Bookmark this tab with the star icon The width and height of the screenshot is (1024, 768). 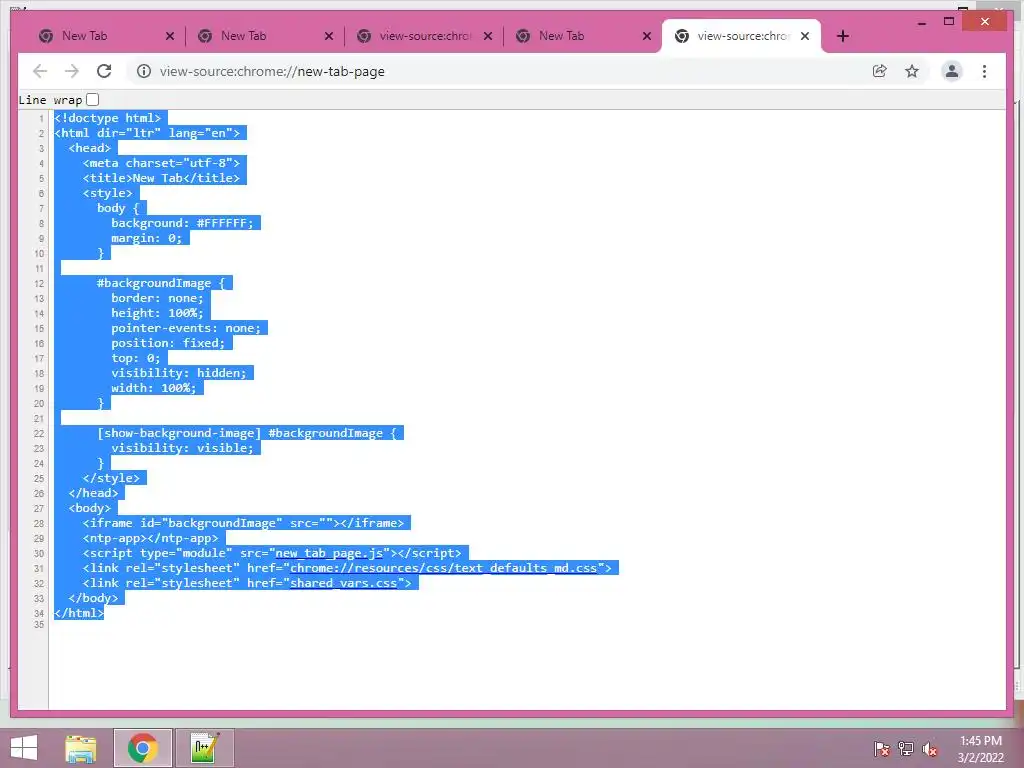[912, 71]
